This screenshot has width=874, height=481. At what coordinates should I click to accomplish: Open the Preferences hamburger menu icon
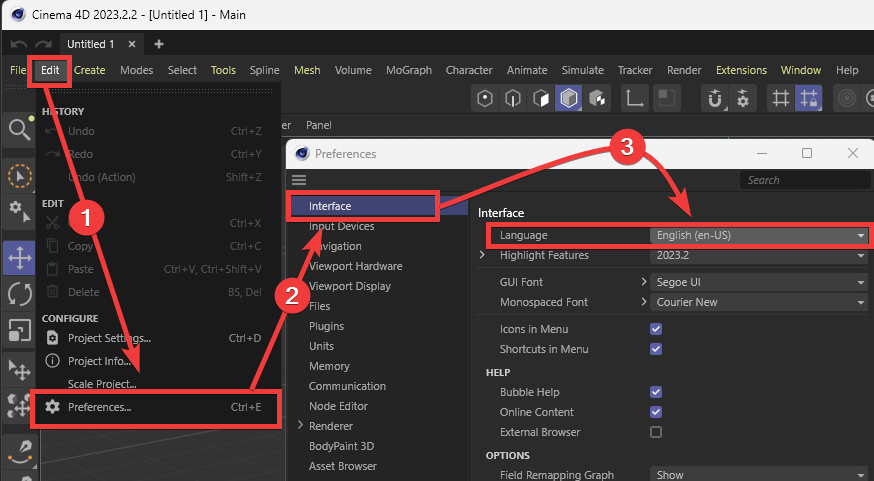tap(299, 180)
